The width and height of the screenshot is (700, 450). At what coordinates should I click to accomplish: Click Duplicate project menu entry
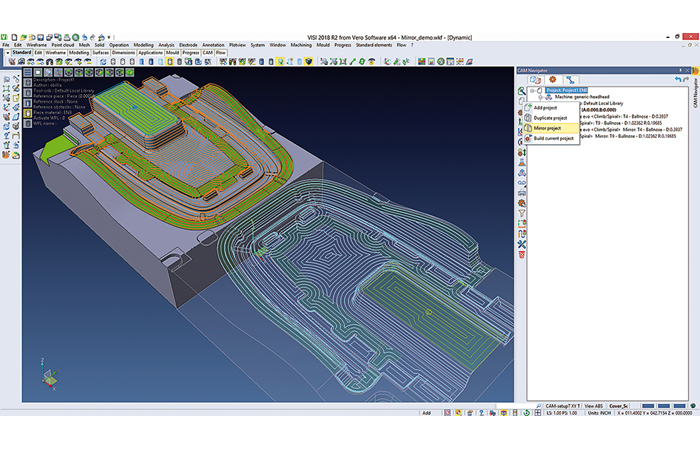(x=551, y=118)
